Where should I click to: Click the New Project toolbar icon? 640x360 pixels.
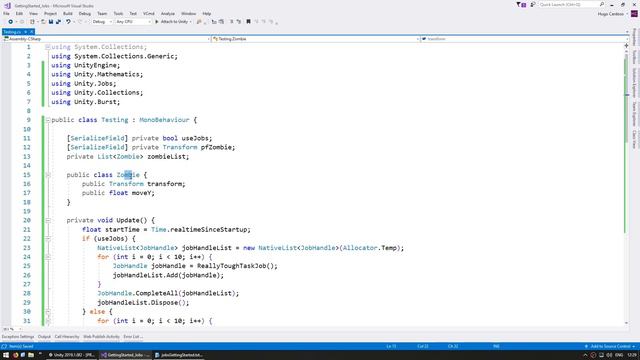[x=32, y=22]
